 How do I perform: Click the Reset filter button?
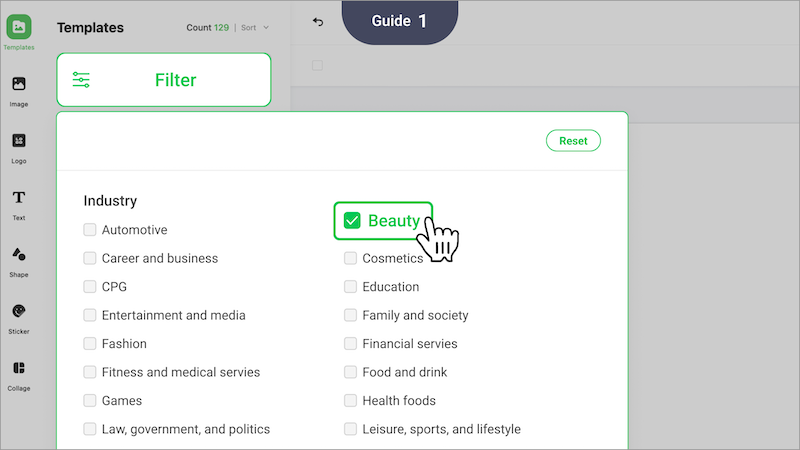(x=573, y=141)
